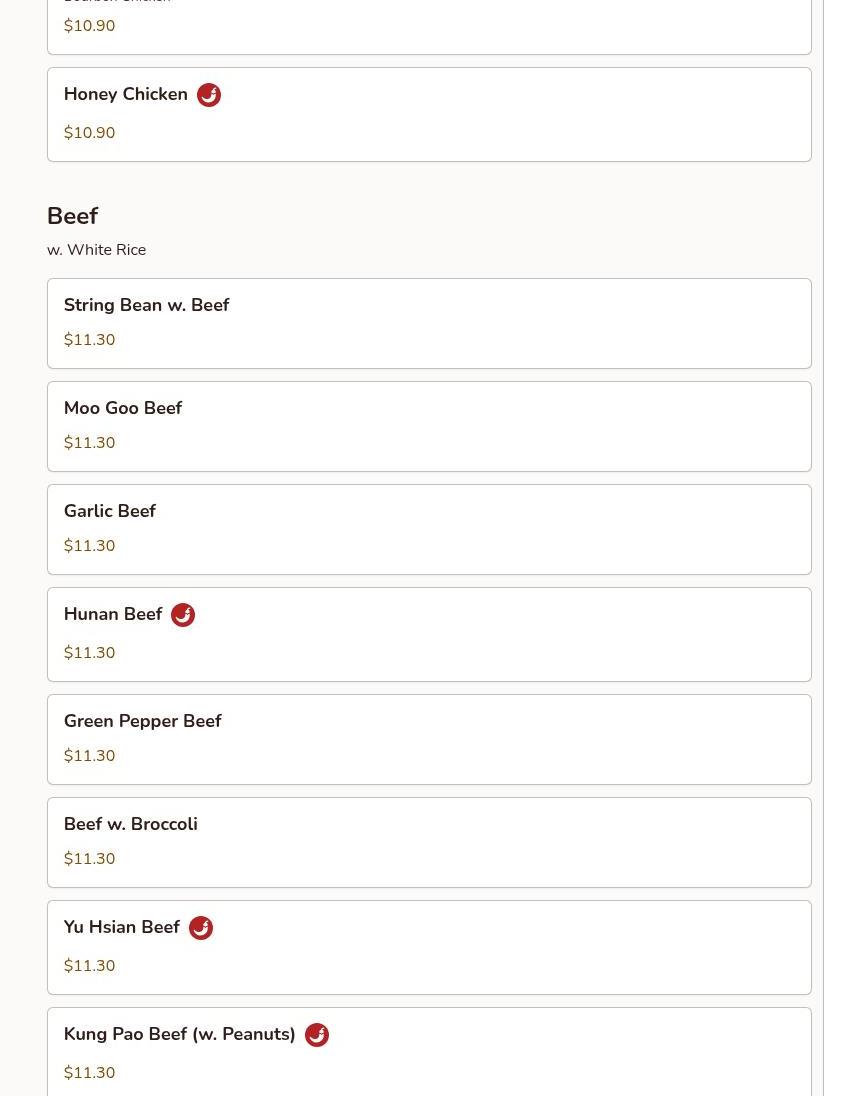844x1096 pixels.
Task: Click the $10.90 price under Honey Chicken
Action: click(x=90, y=133)
